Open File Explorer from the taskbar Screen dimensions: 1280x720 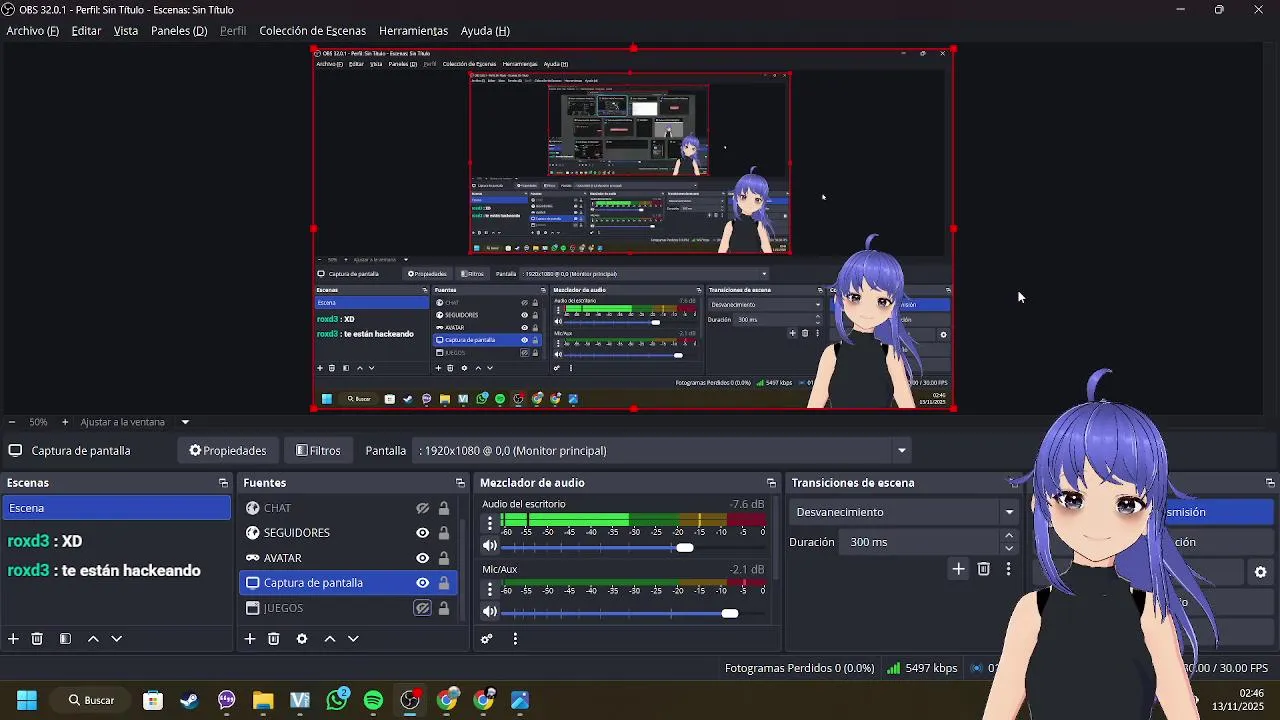click(263, 700)
